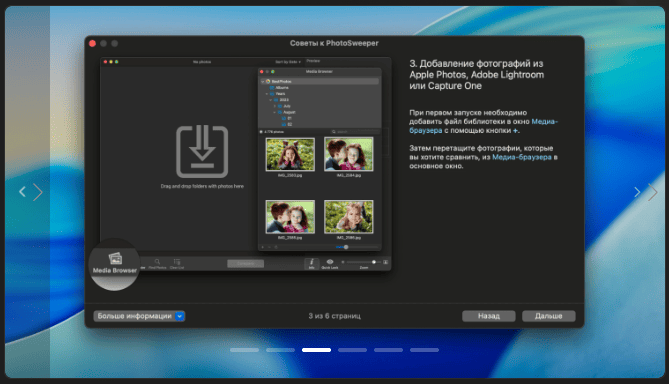Click the Назад button
The image size is (669, 384).
(489, 316)
